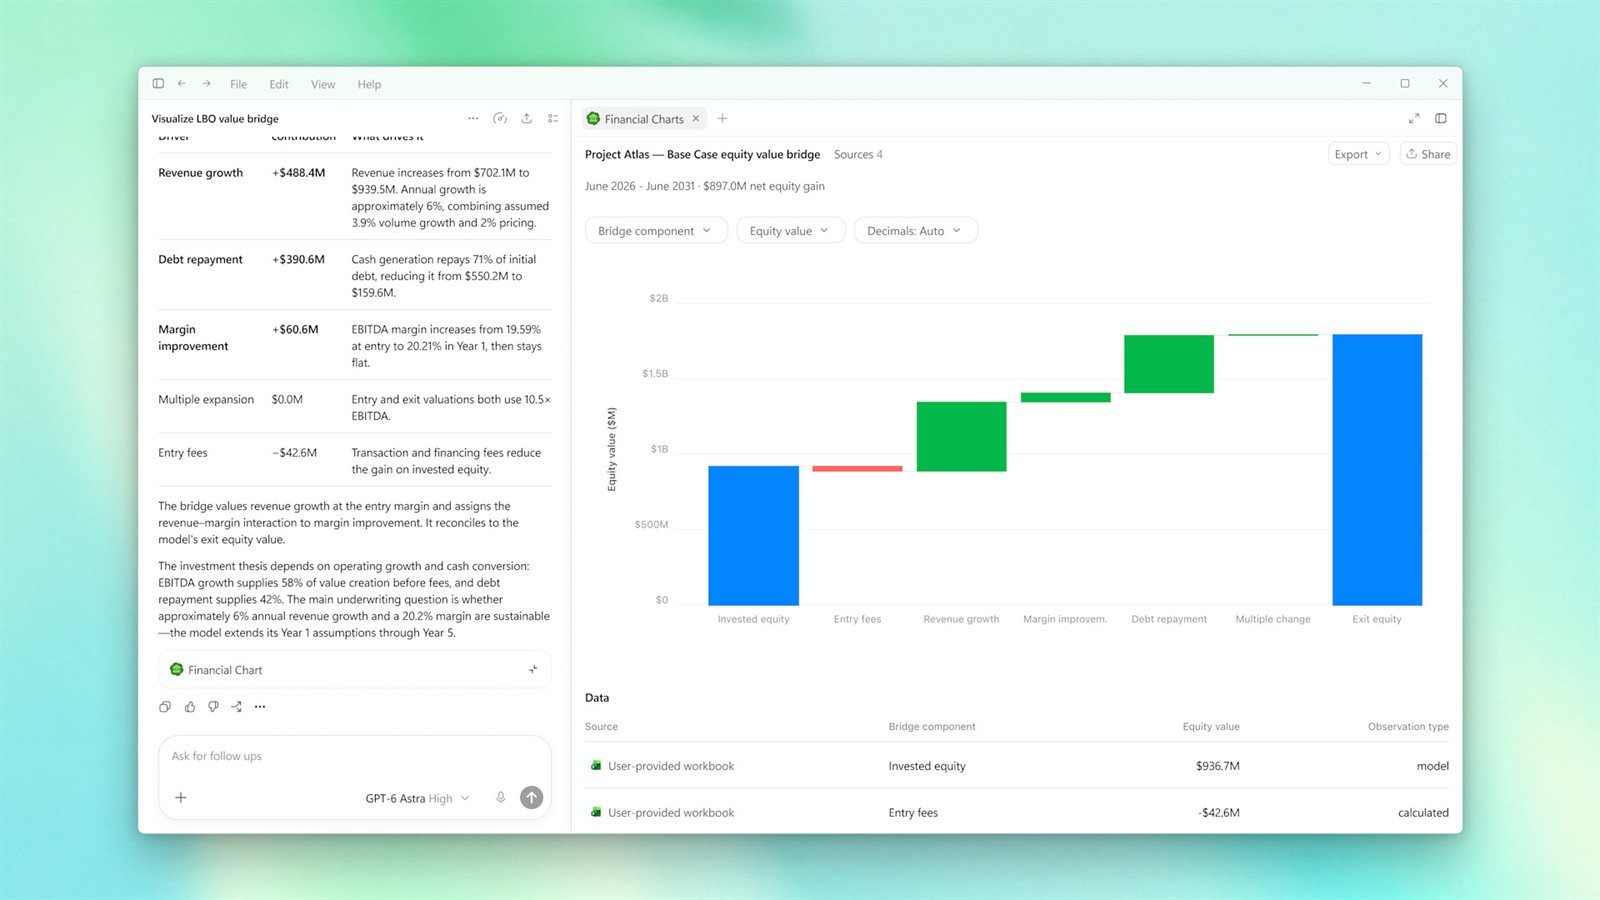1600x900 pixels.
Task: Add a new tab with the plus icon
Action: coord(722,119)
